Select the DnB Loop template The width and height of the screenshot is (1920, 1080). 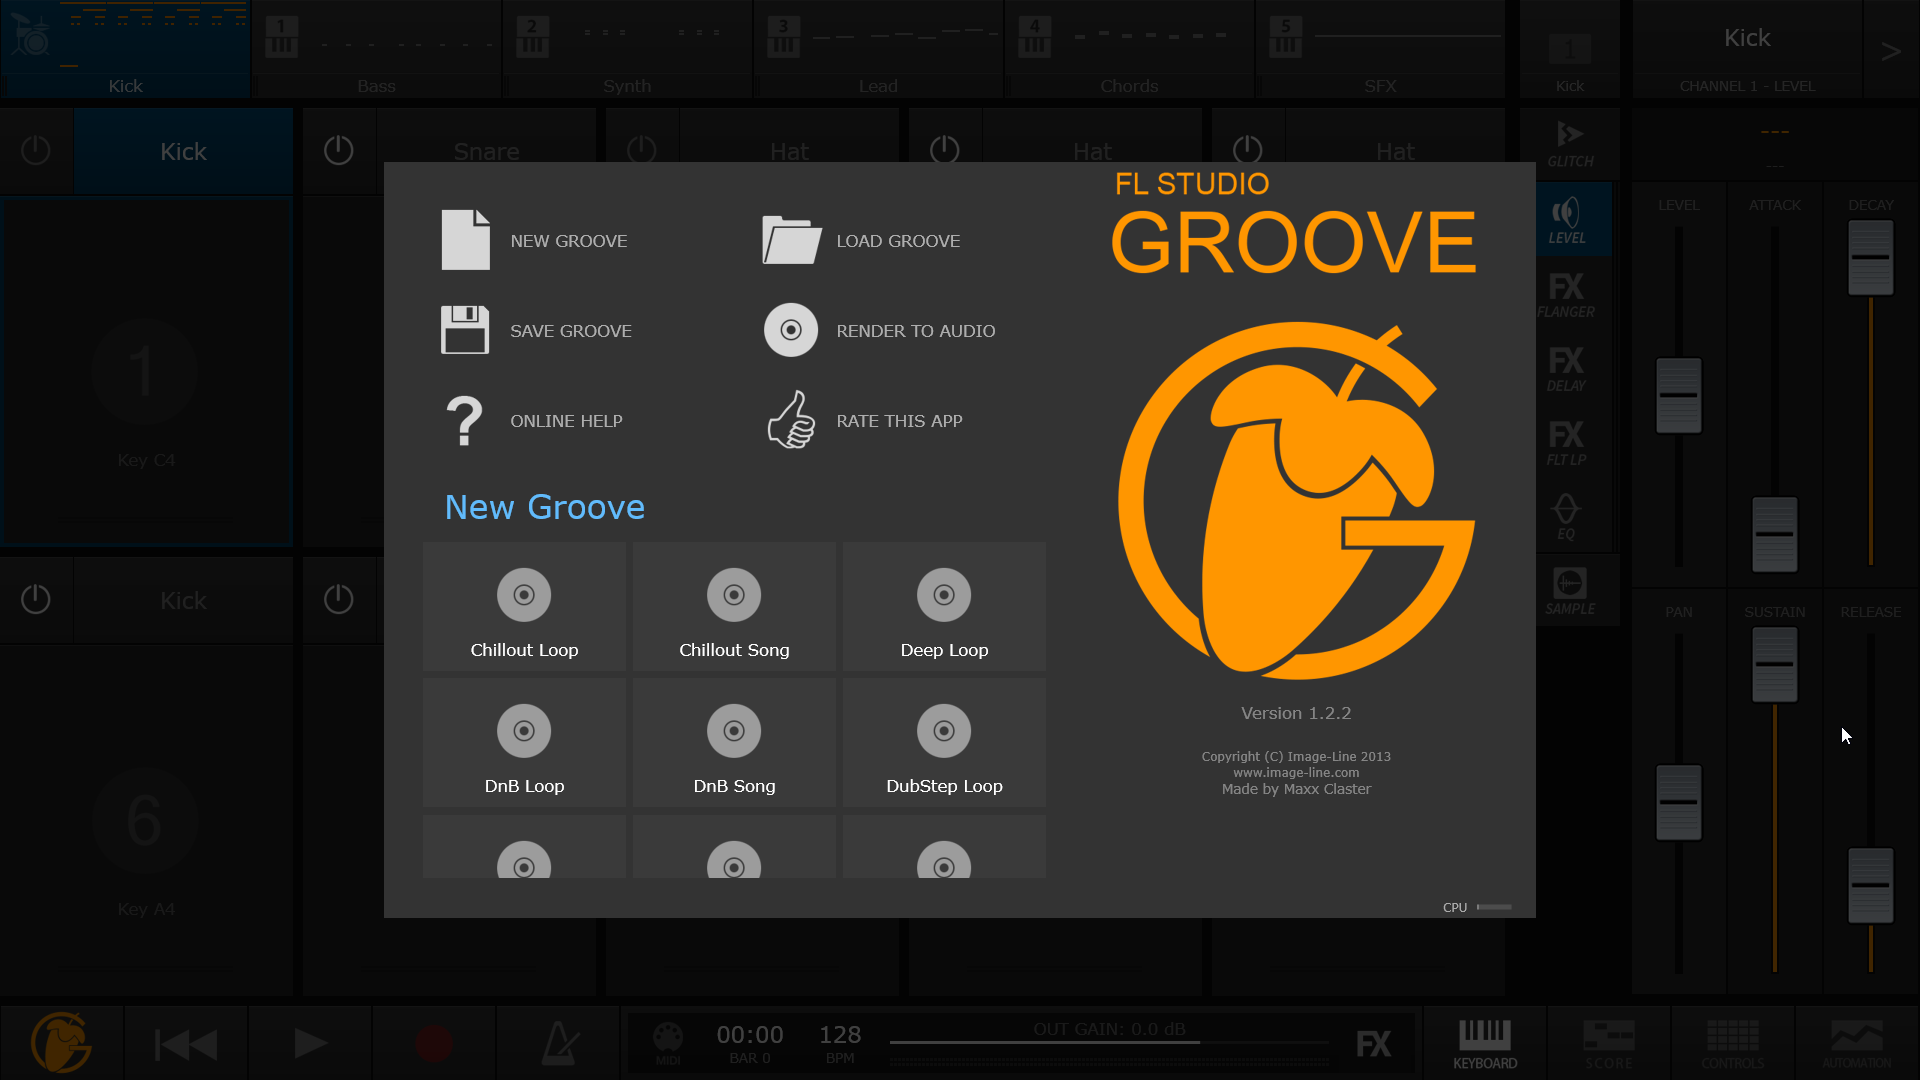pos(524,743)
